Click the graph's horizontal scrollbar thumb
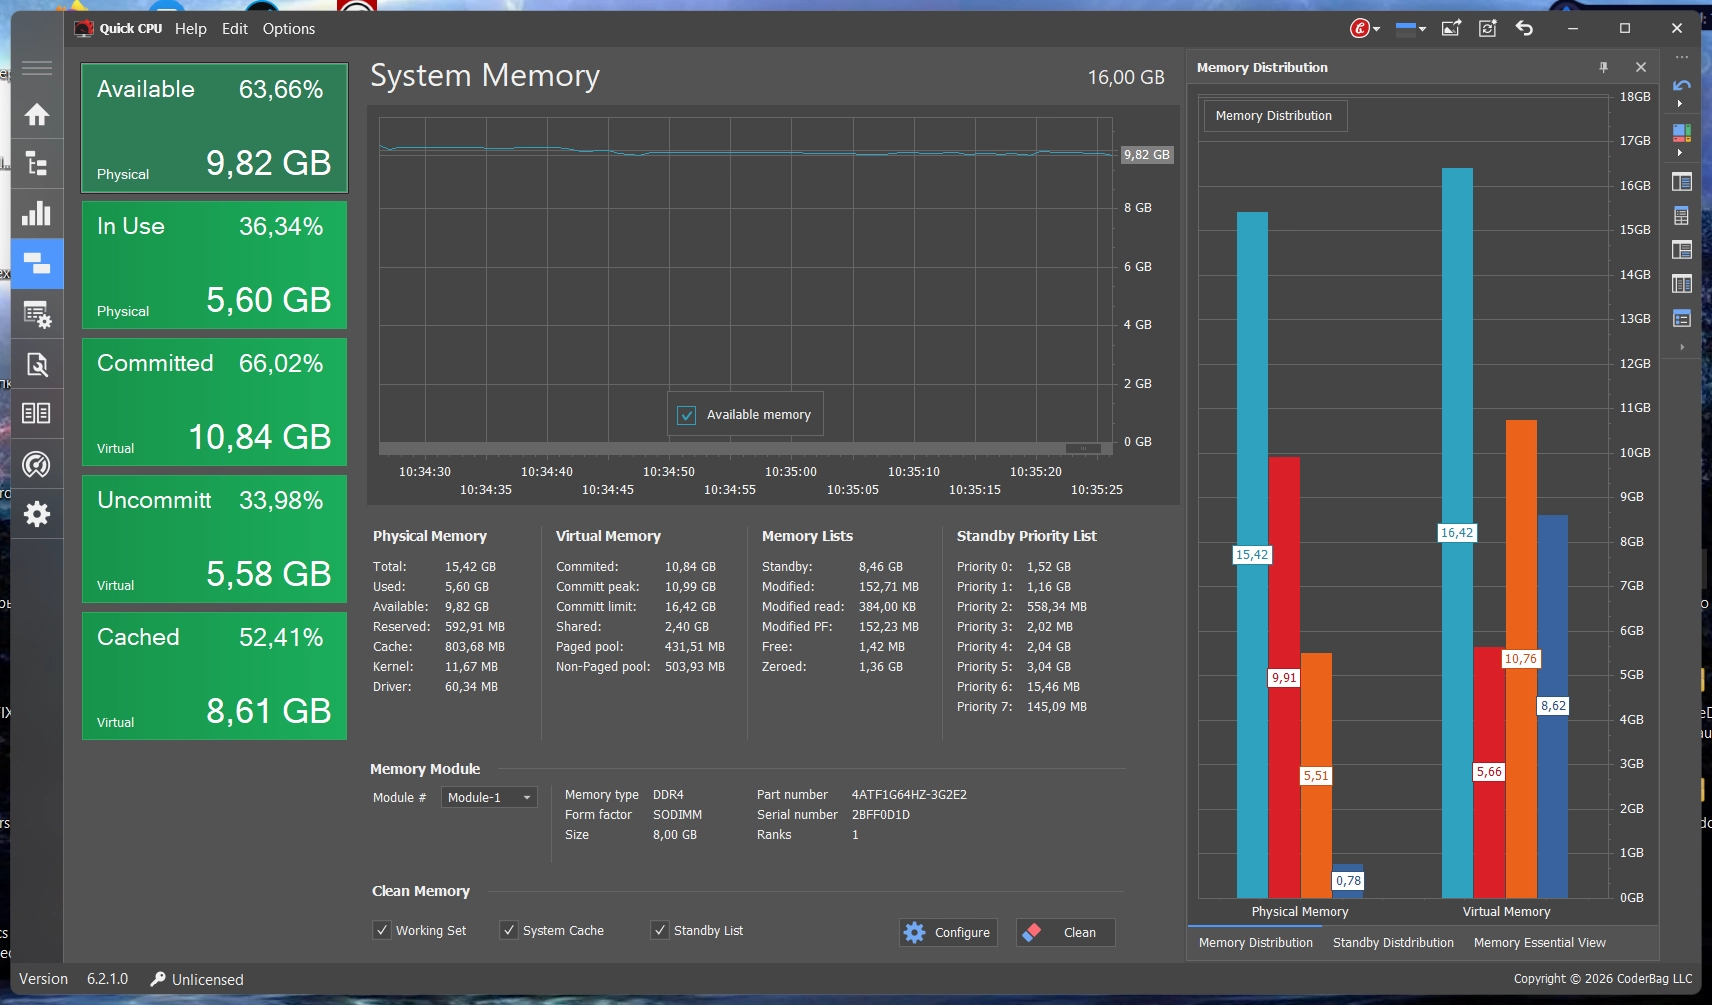This screenshot has width=1712, height=1005. pos(1083,448)
